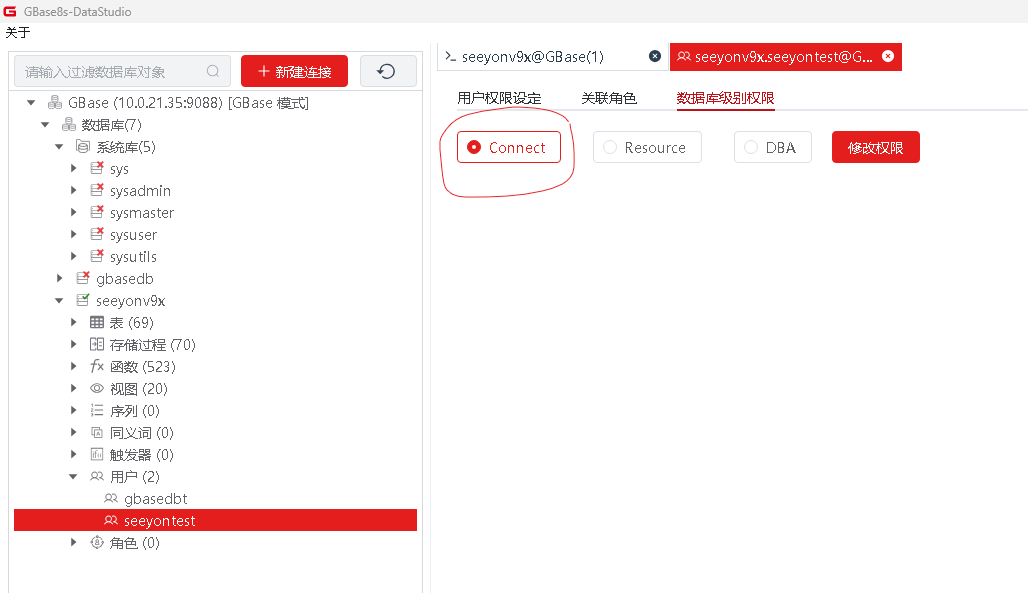Switch to the 数据库级别权限 tab
1028x593 pixels.
(x=725, y=98)
